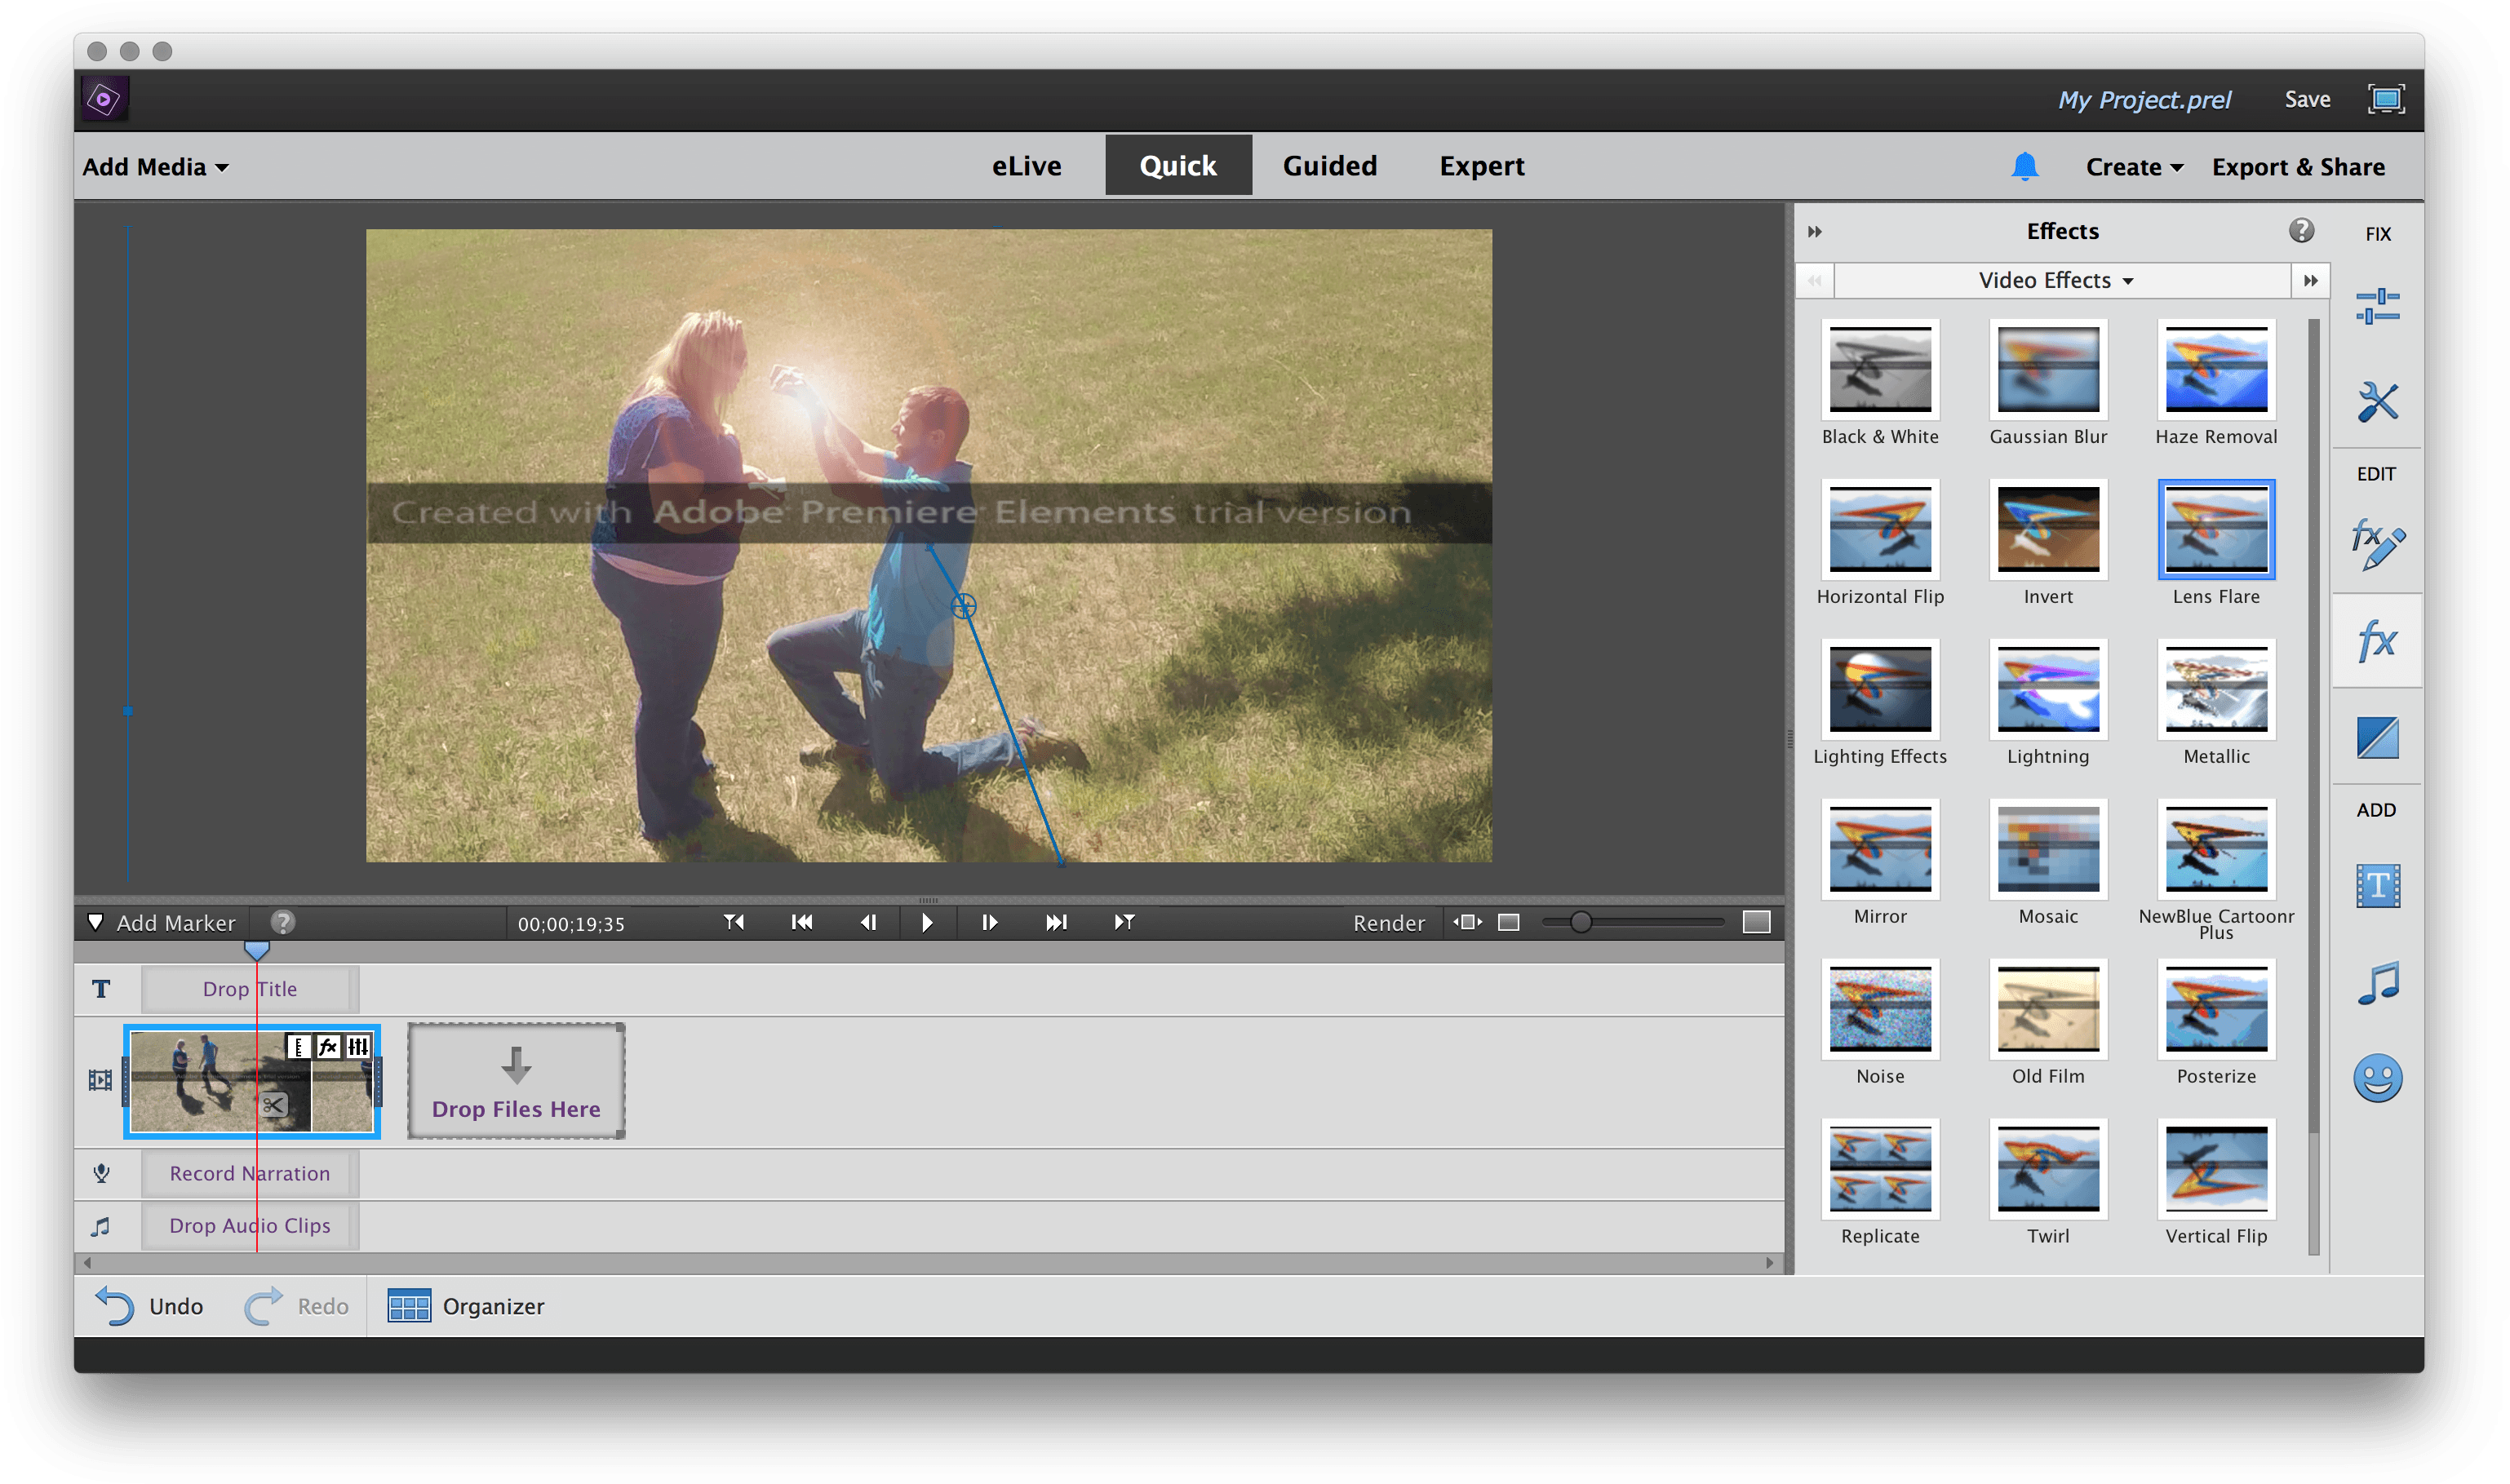Expand the Video Effects category dropdown
The height and width of the screenshot is (1484, 2510).
point(2055,281)
